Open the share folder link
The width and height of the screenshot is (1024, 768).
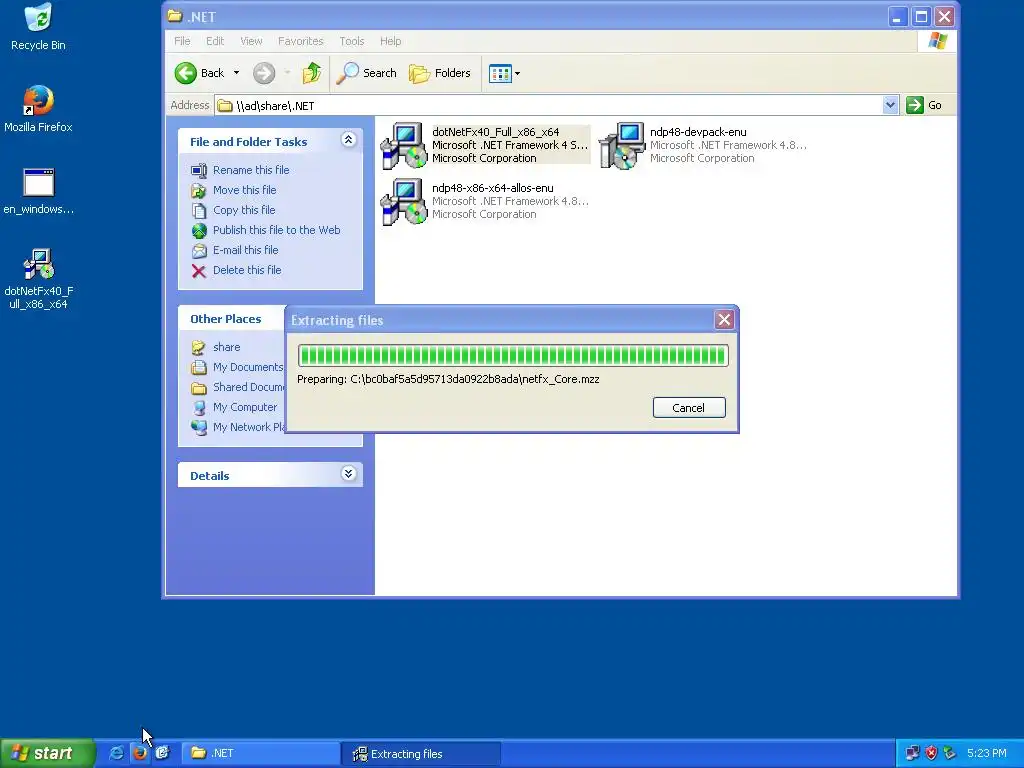(226, 347)
